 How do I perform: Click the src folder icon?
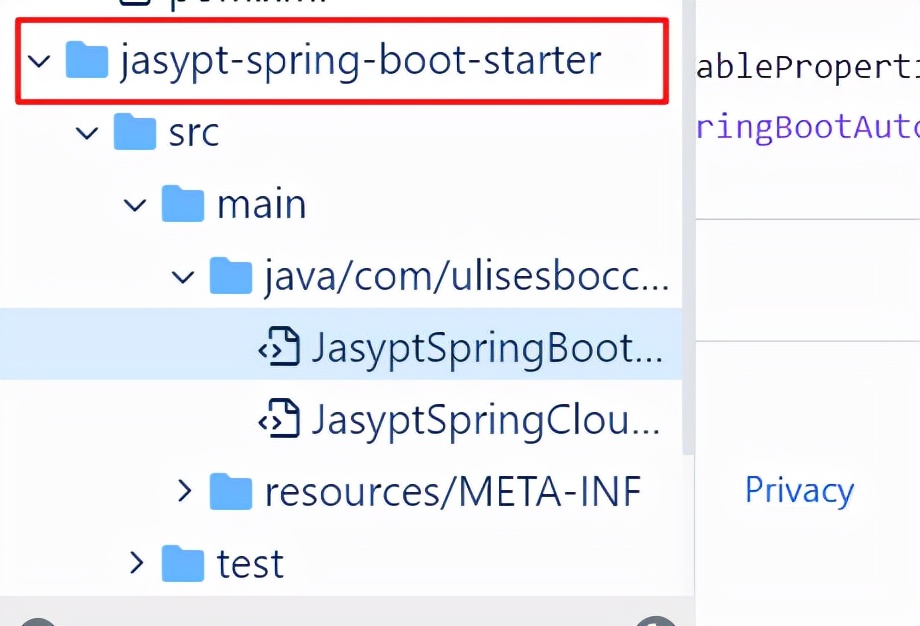(135, 132)
